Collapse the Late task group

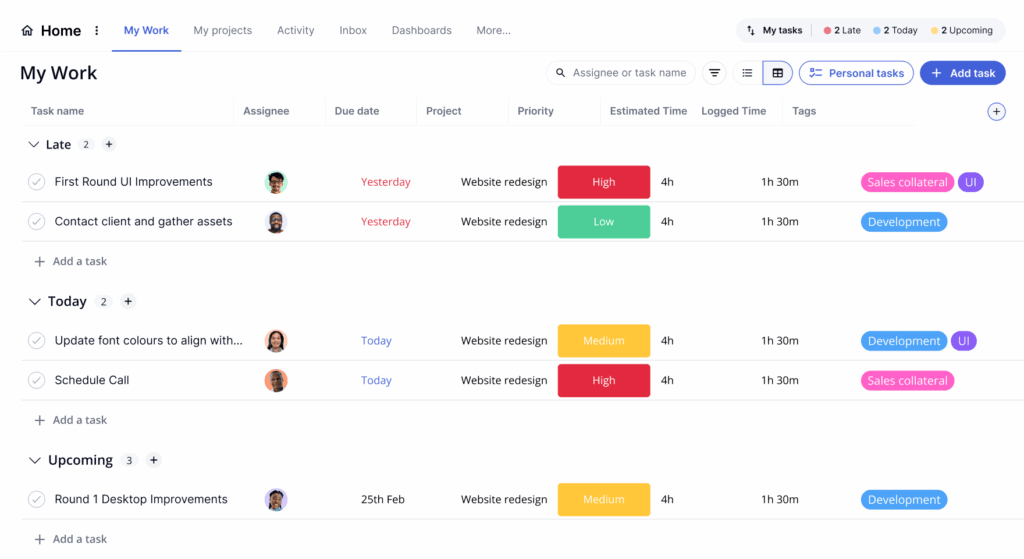[34, 145]
